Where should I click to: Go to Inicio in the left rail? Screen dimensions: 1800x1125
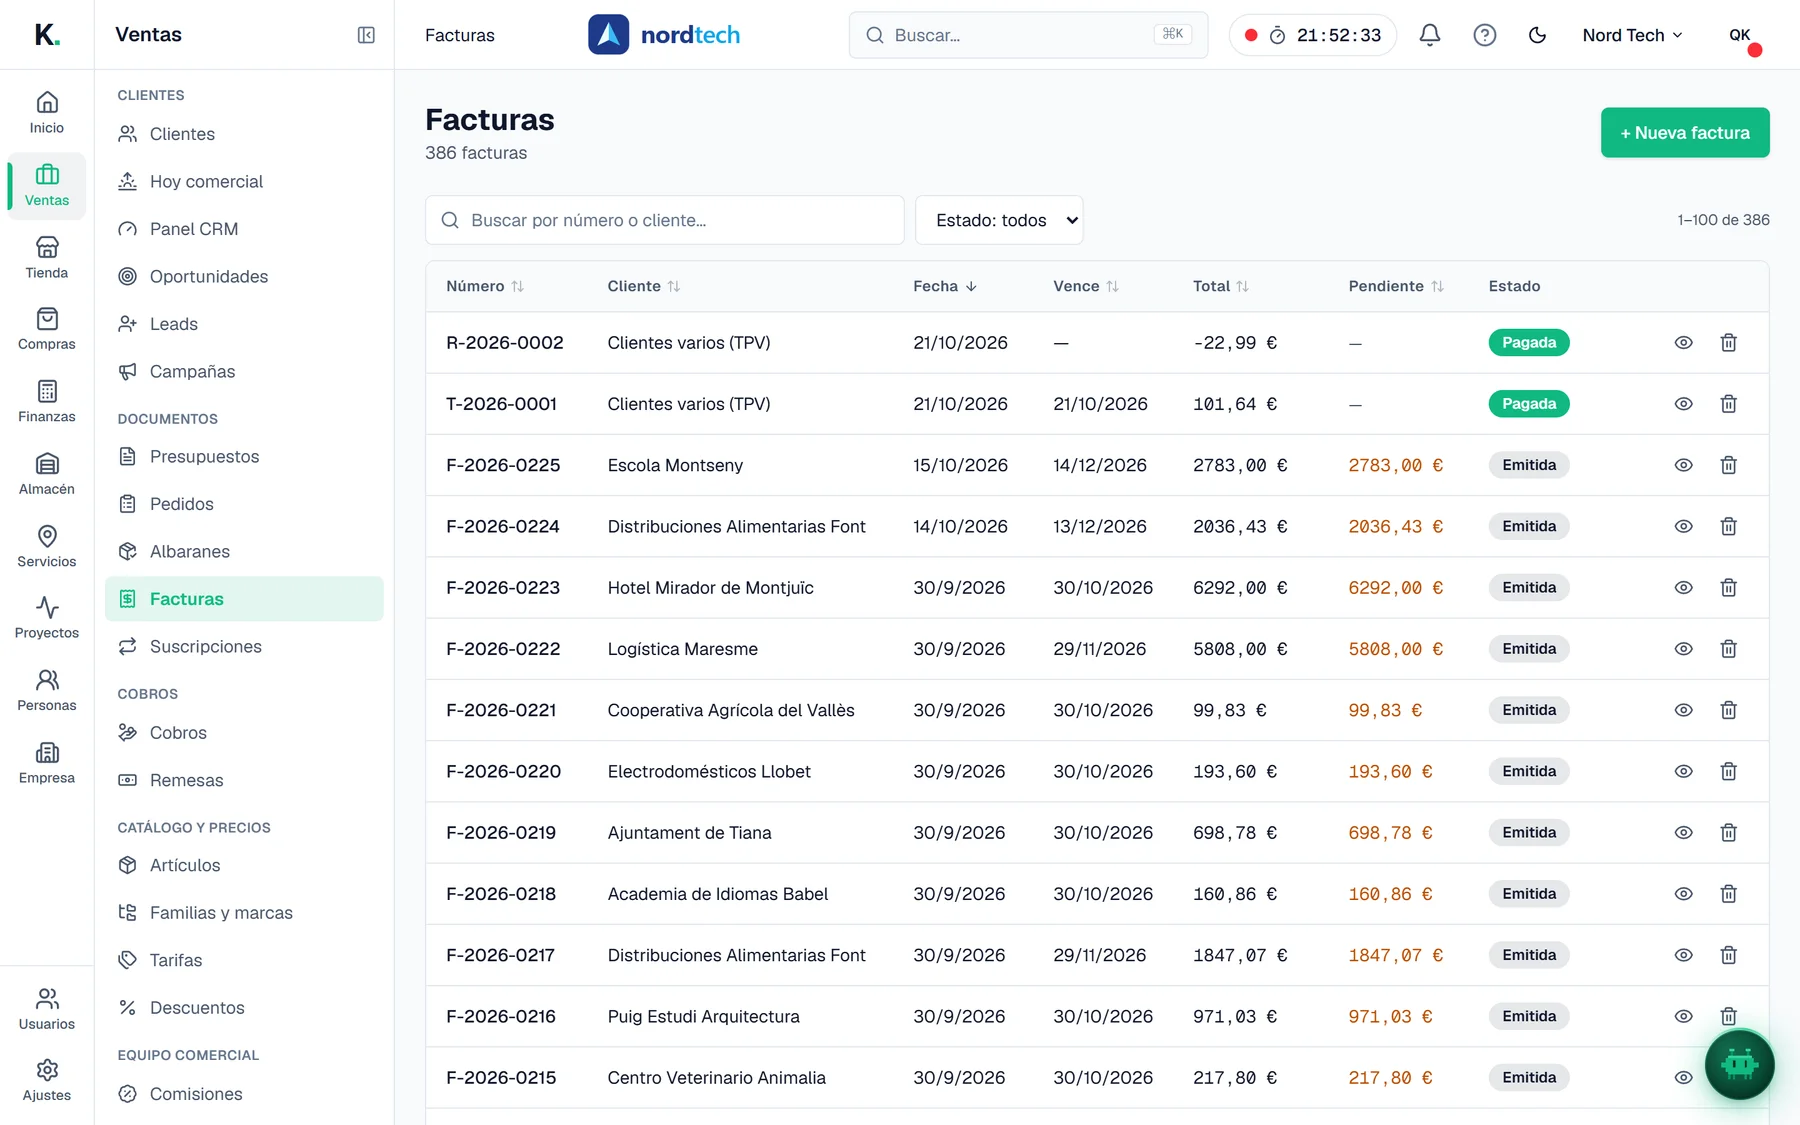tap(47, 113)
